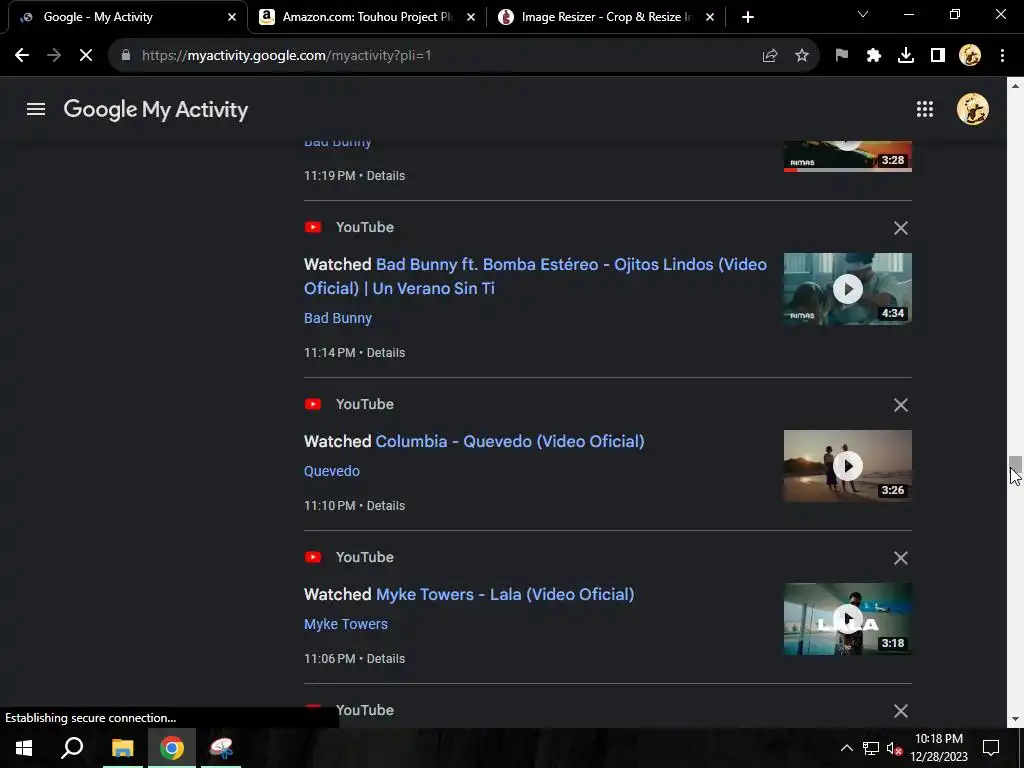Open the Windows notification center
The height and width of the screenshot is (768, 1024).
point(991,748)
